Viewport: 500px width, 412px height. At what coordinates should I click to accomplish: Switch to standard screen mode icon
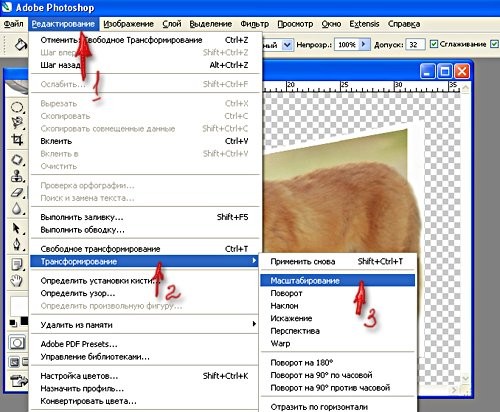14,362
